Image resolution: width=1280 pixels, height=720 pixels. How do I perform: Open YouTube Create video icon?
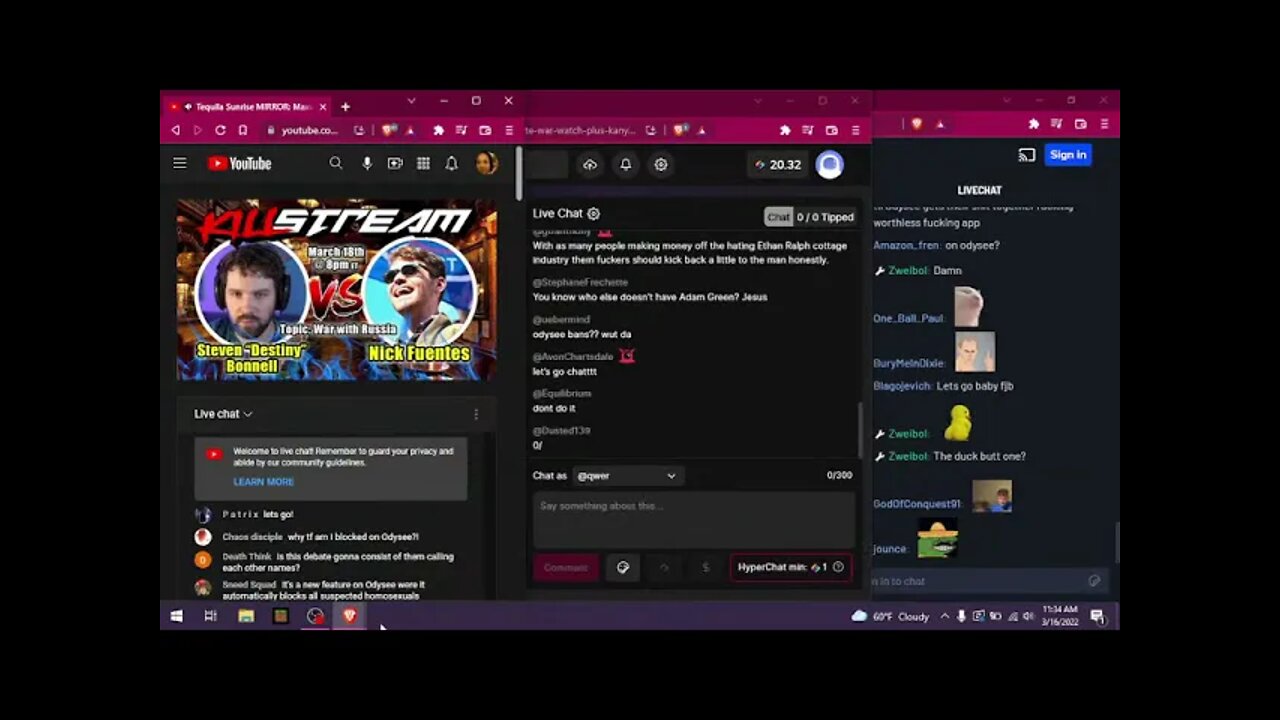pyautogui.click(x=395, y=164)
